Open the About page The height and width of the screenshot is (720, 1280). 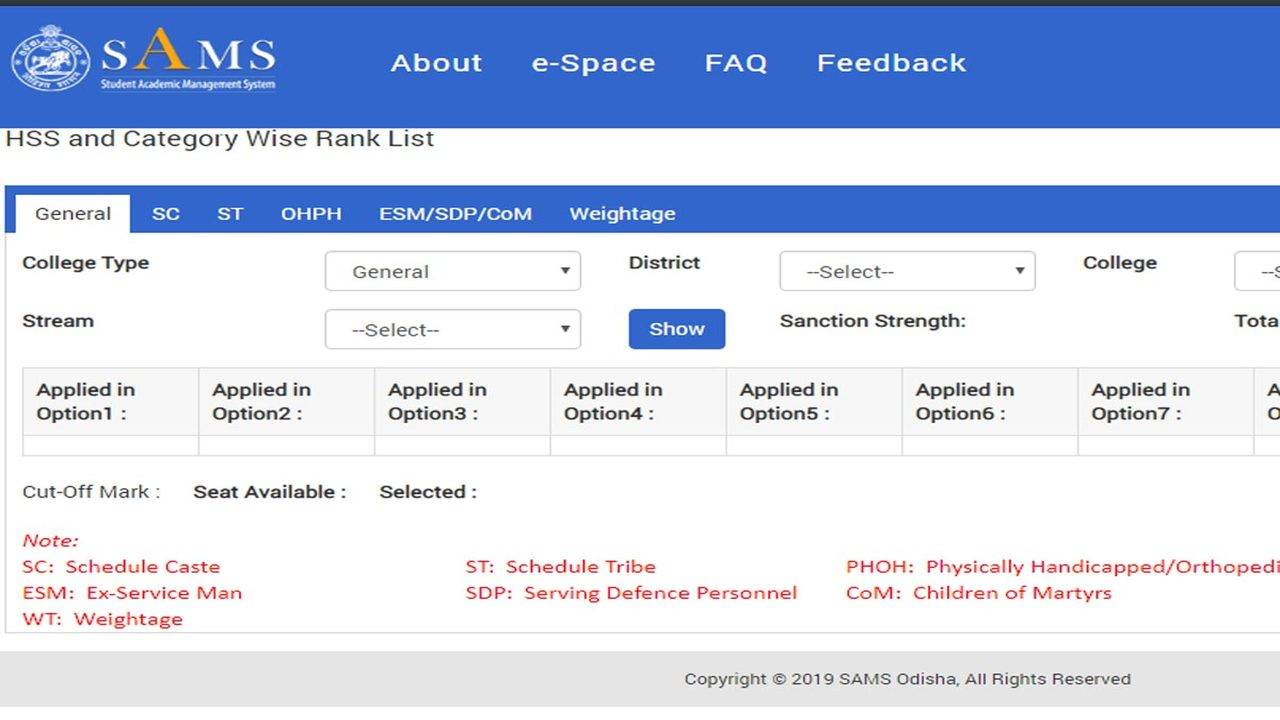[436, 63]
